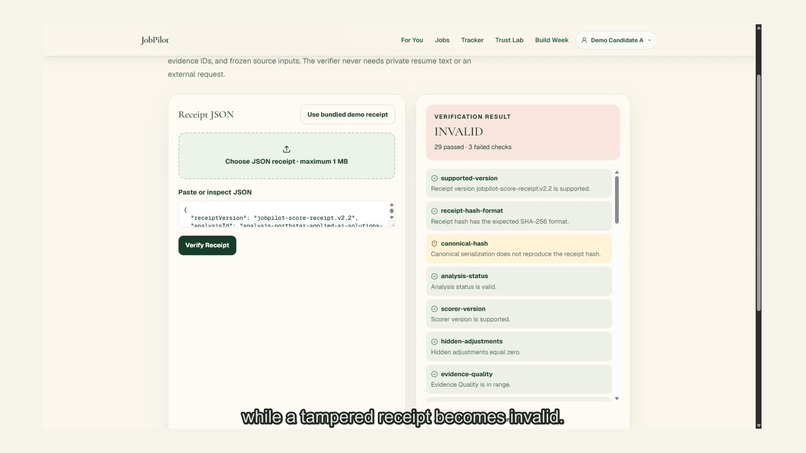Click the upload icon in the drop zone
806x453 pixels.
pos(286,149)
